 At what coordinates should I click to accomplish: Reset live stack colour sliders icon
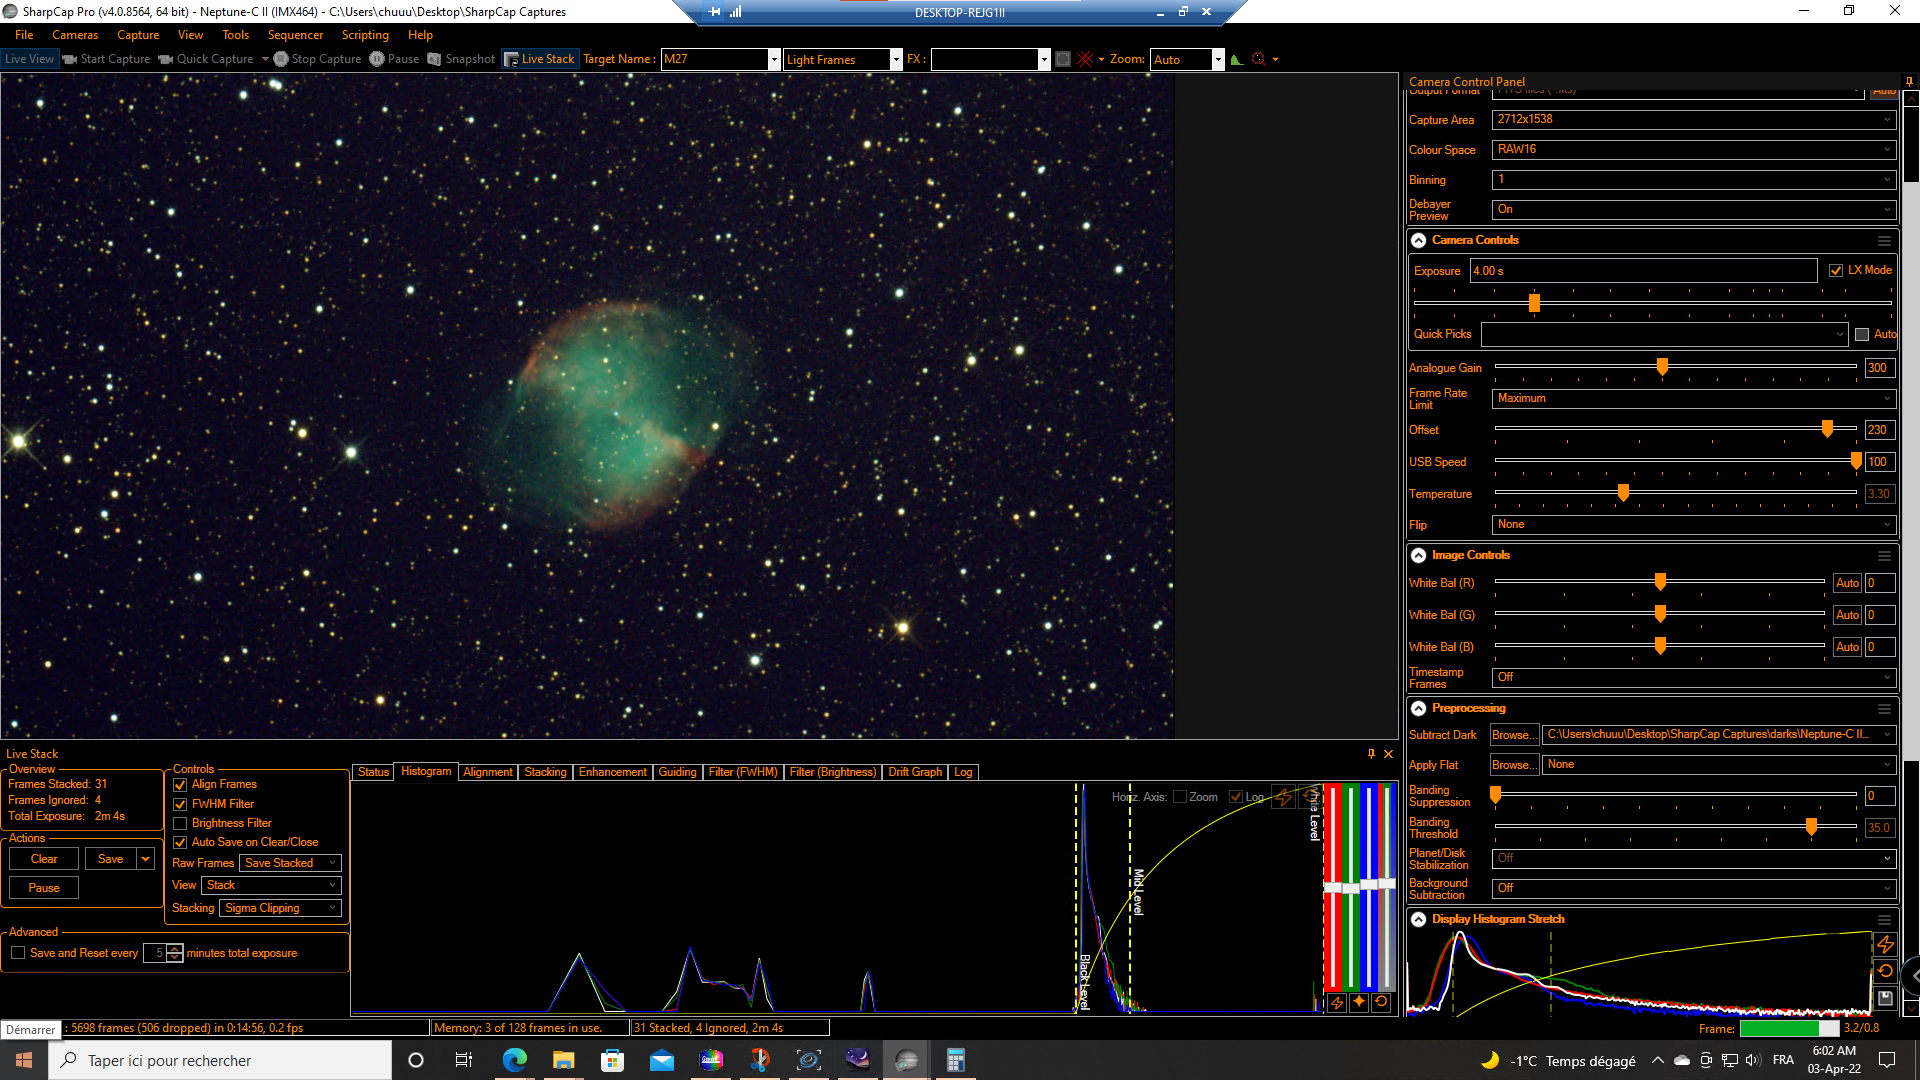click(x=1381, y=1002)
